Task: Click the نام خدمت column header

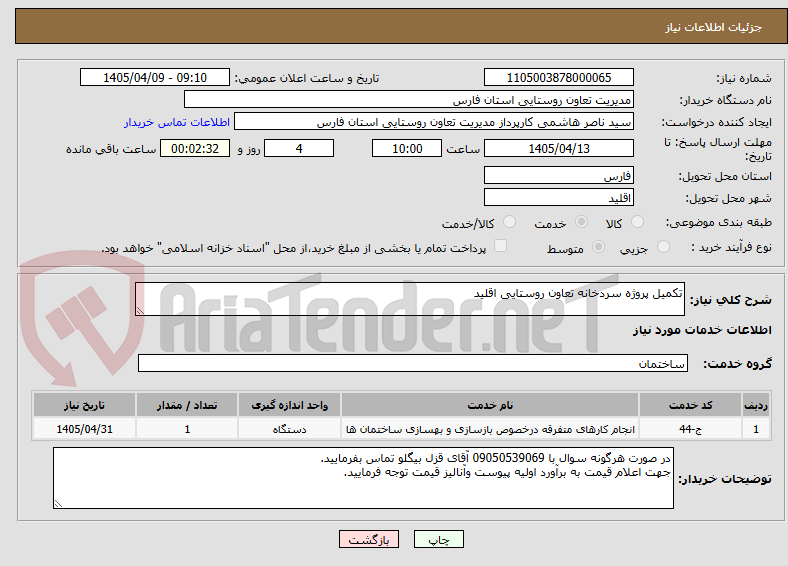Action: click(490, 405)
